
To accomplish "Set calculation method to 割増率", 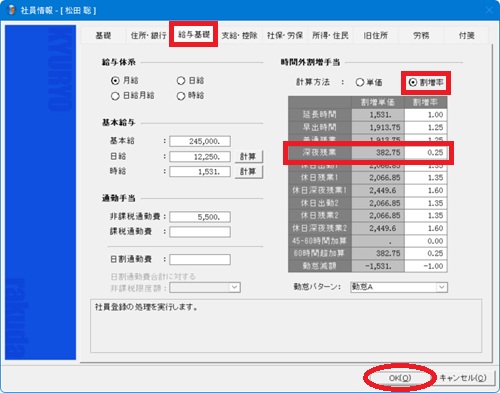I will [x=413, y=82].
